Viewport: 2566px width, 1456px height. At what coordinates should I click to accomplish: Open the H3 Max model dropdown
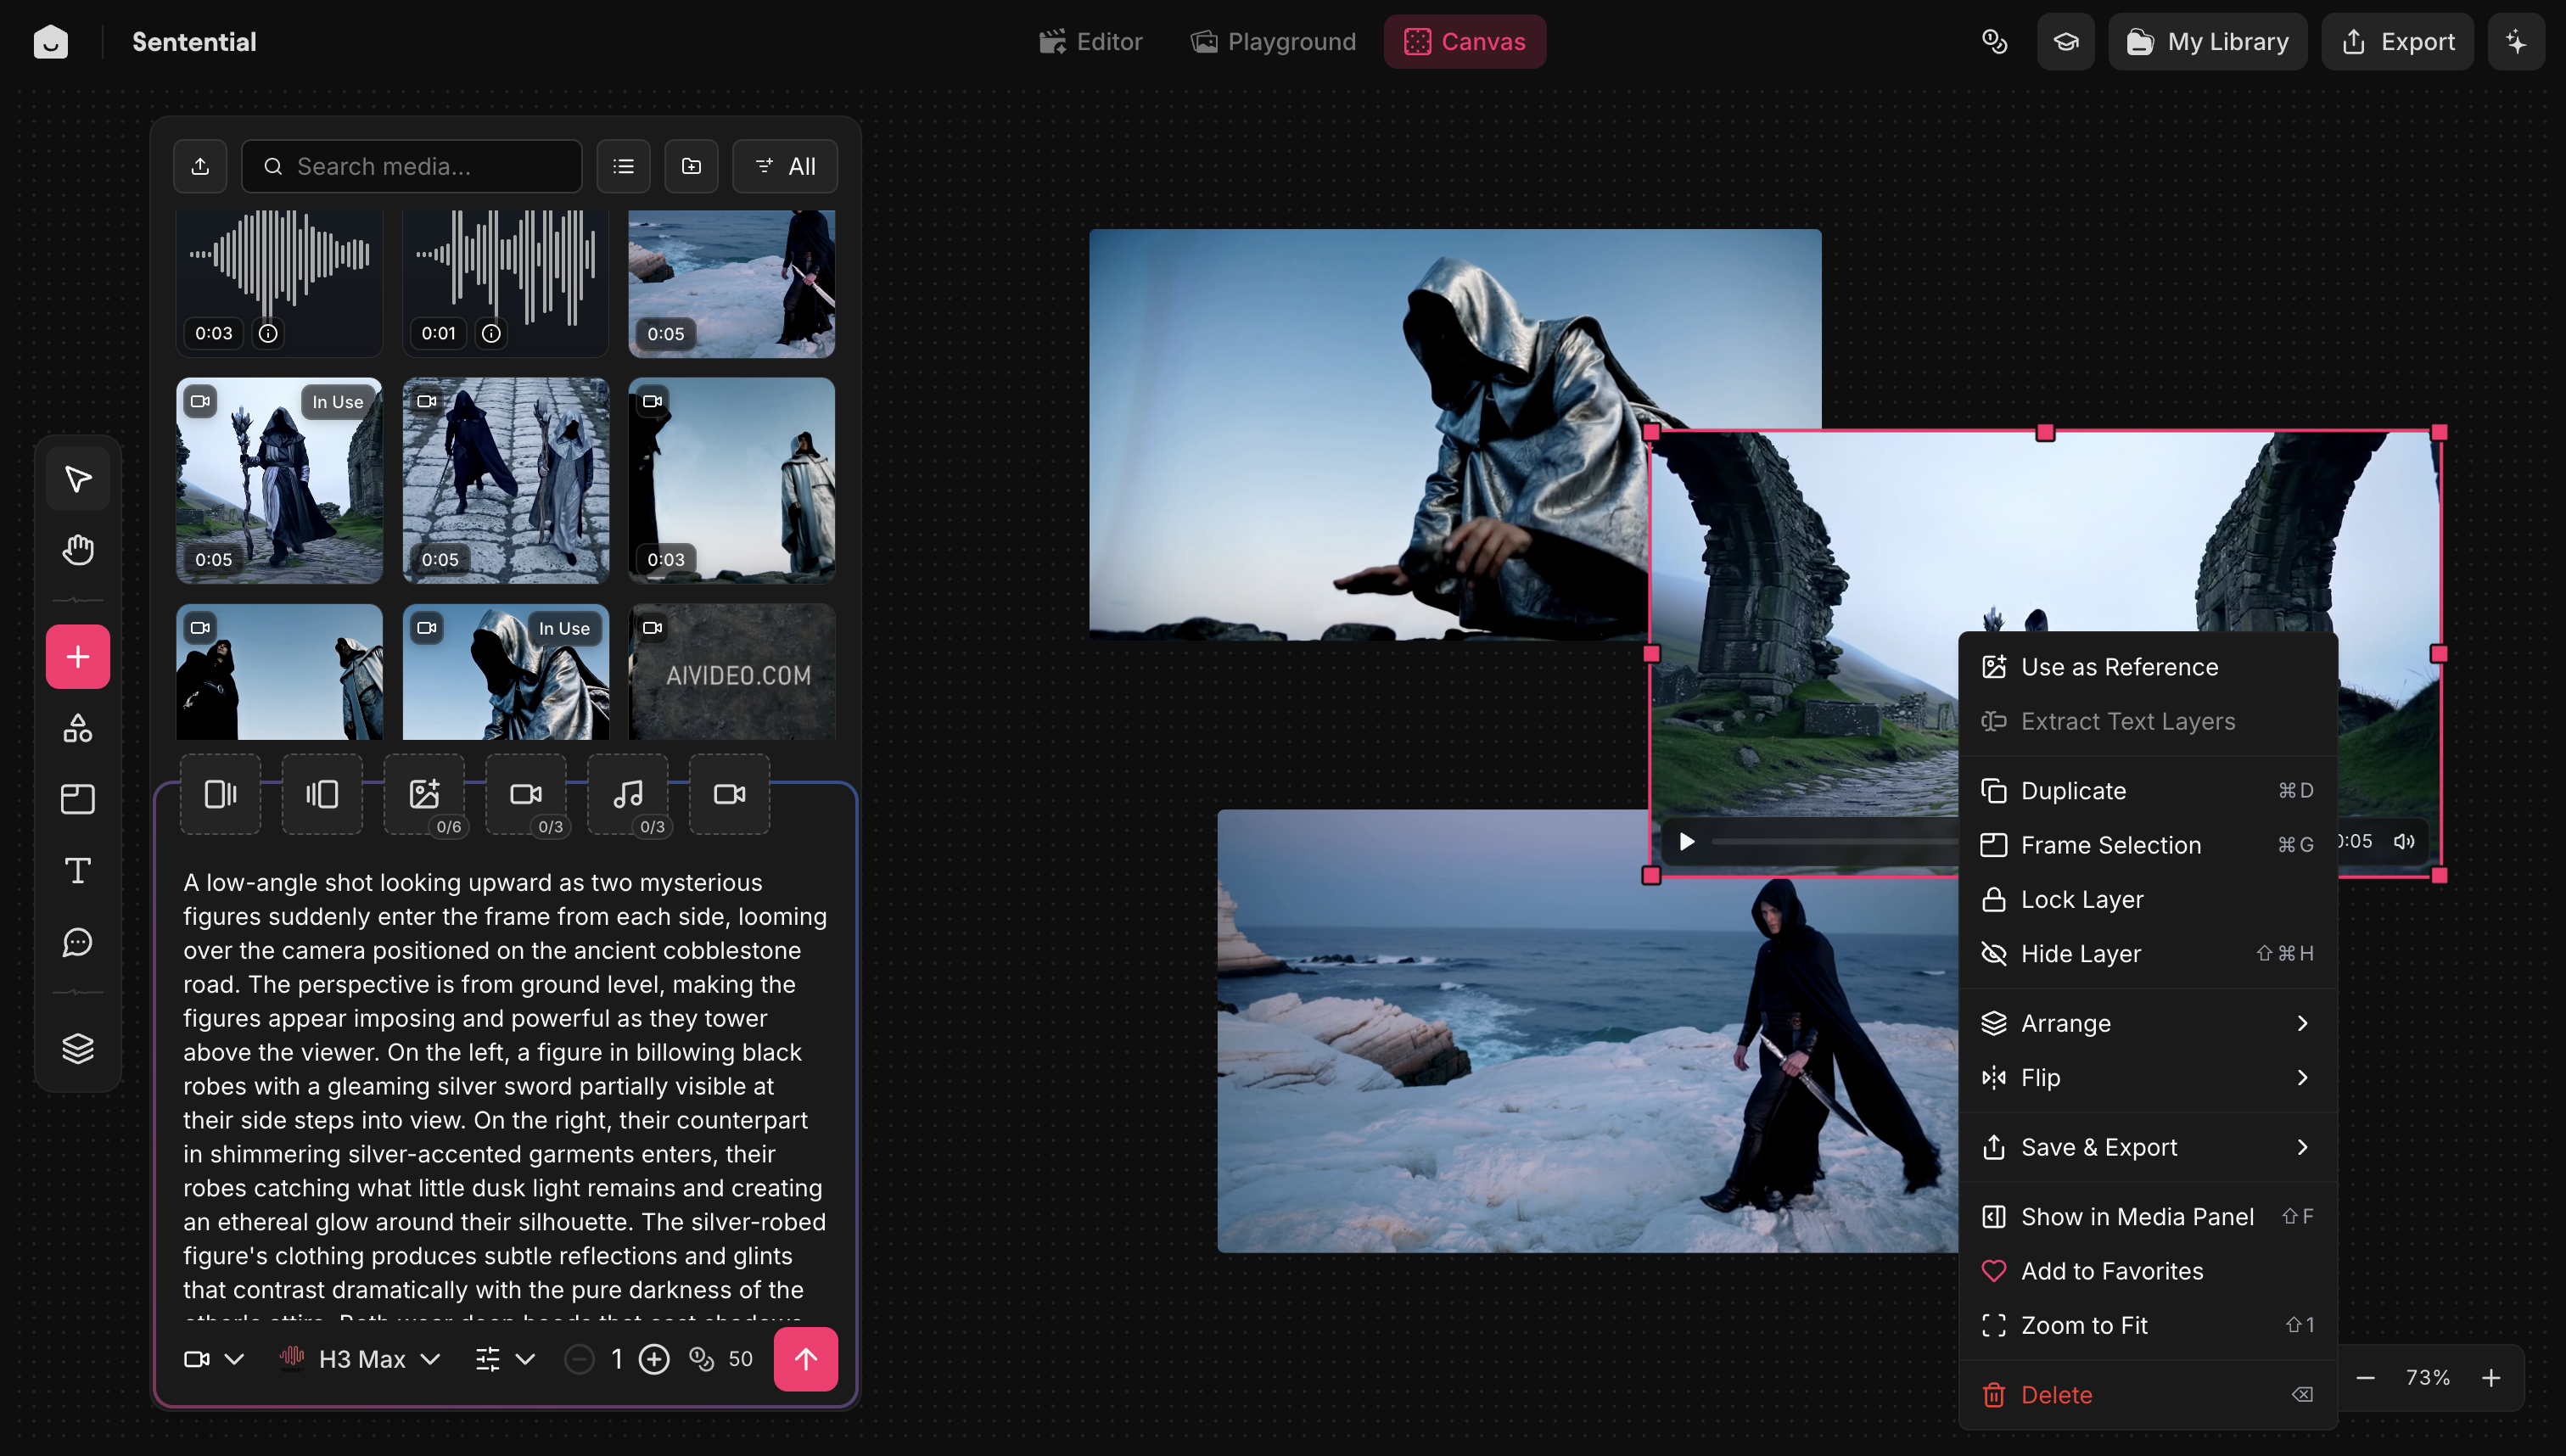360,1358
